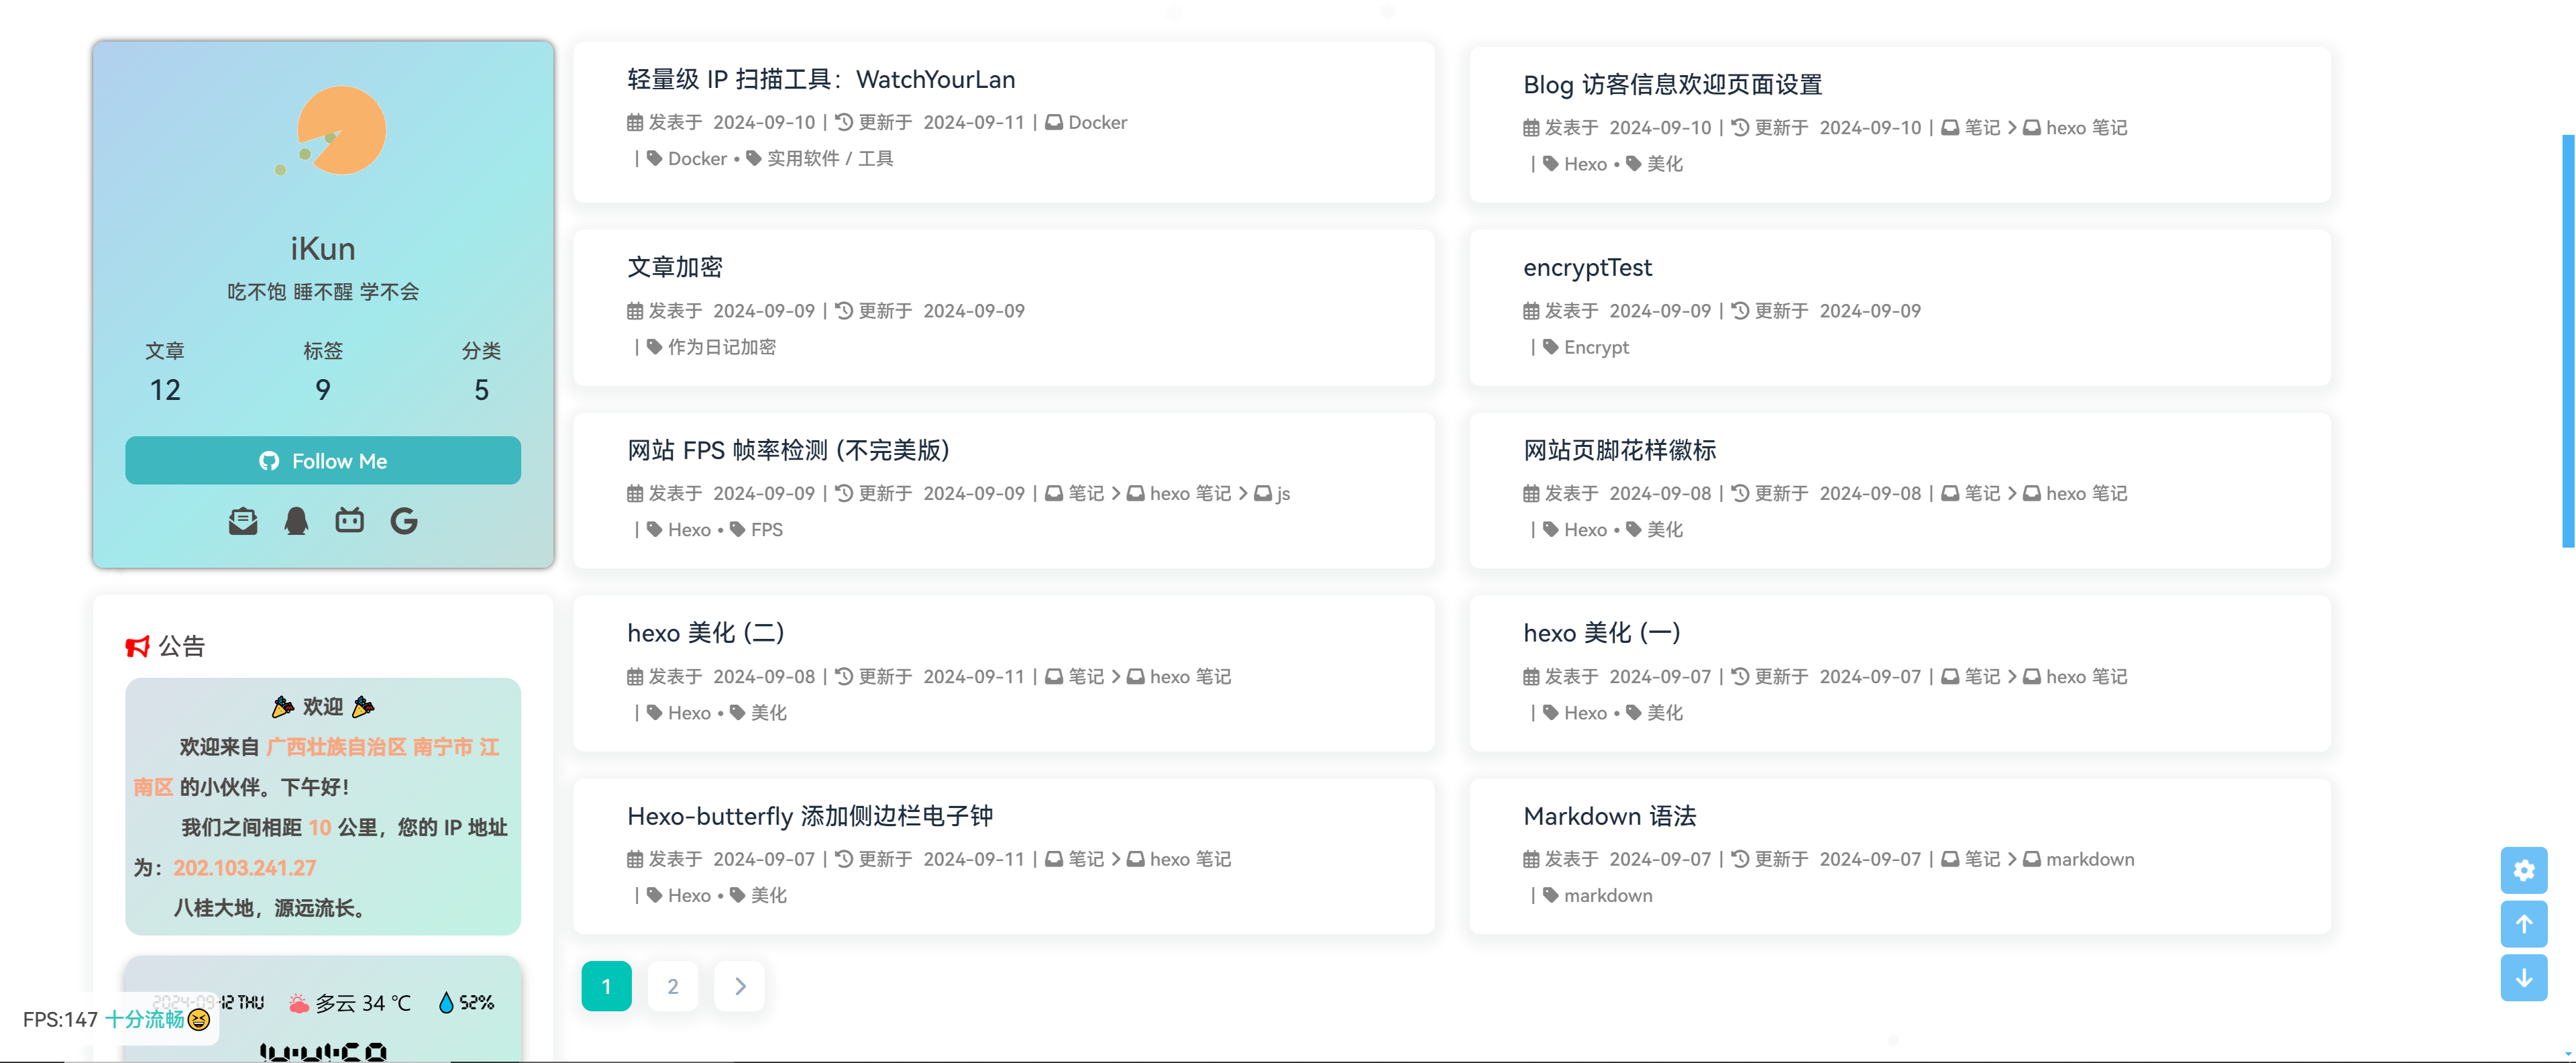Open the Google social icon
Screen dimensions: 2576x1063
[x=404, y=521]
